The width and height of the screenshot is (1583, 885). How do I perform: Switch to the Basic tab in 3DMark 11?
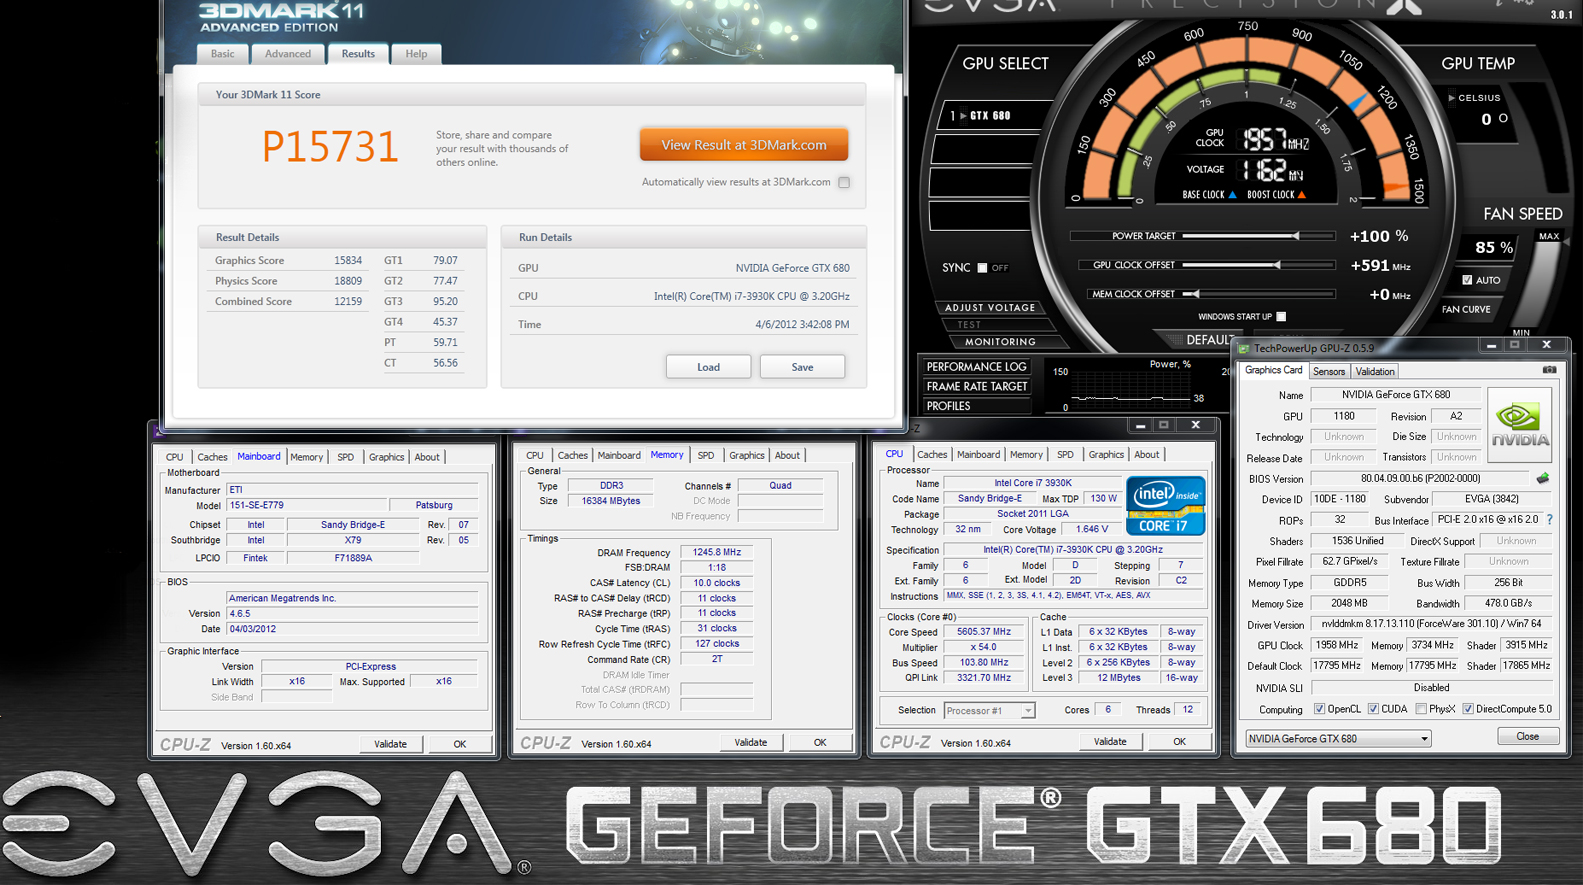tap(222, 54)
